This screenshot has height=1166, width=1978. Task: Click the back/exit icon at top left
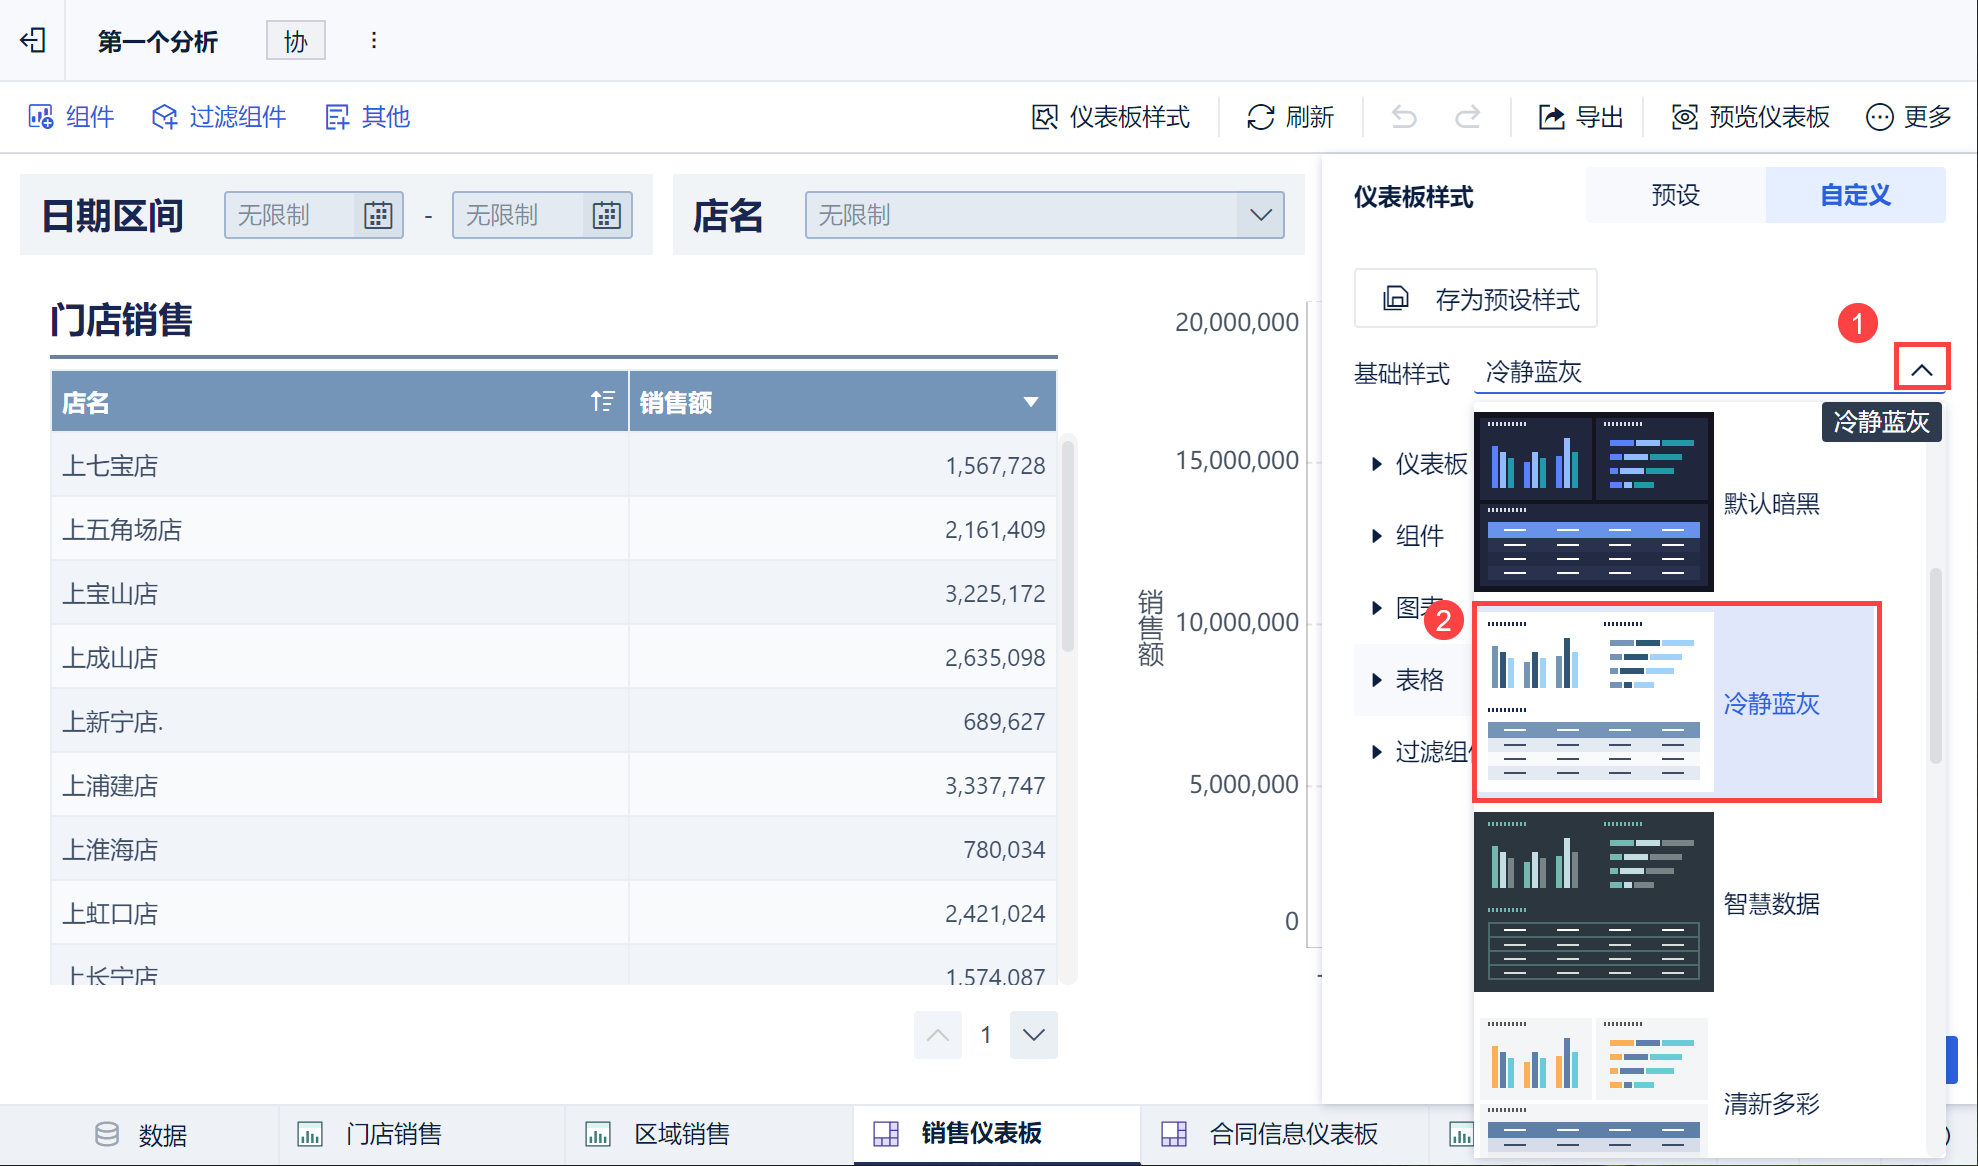(x=33, y=40)
